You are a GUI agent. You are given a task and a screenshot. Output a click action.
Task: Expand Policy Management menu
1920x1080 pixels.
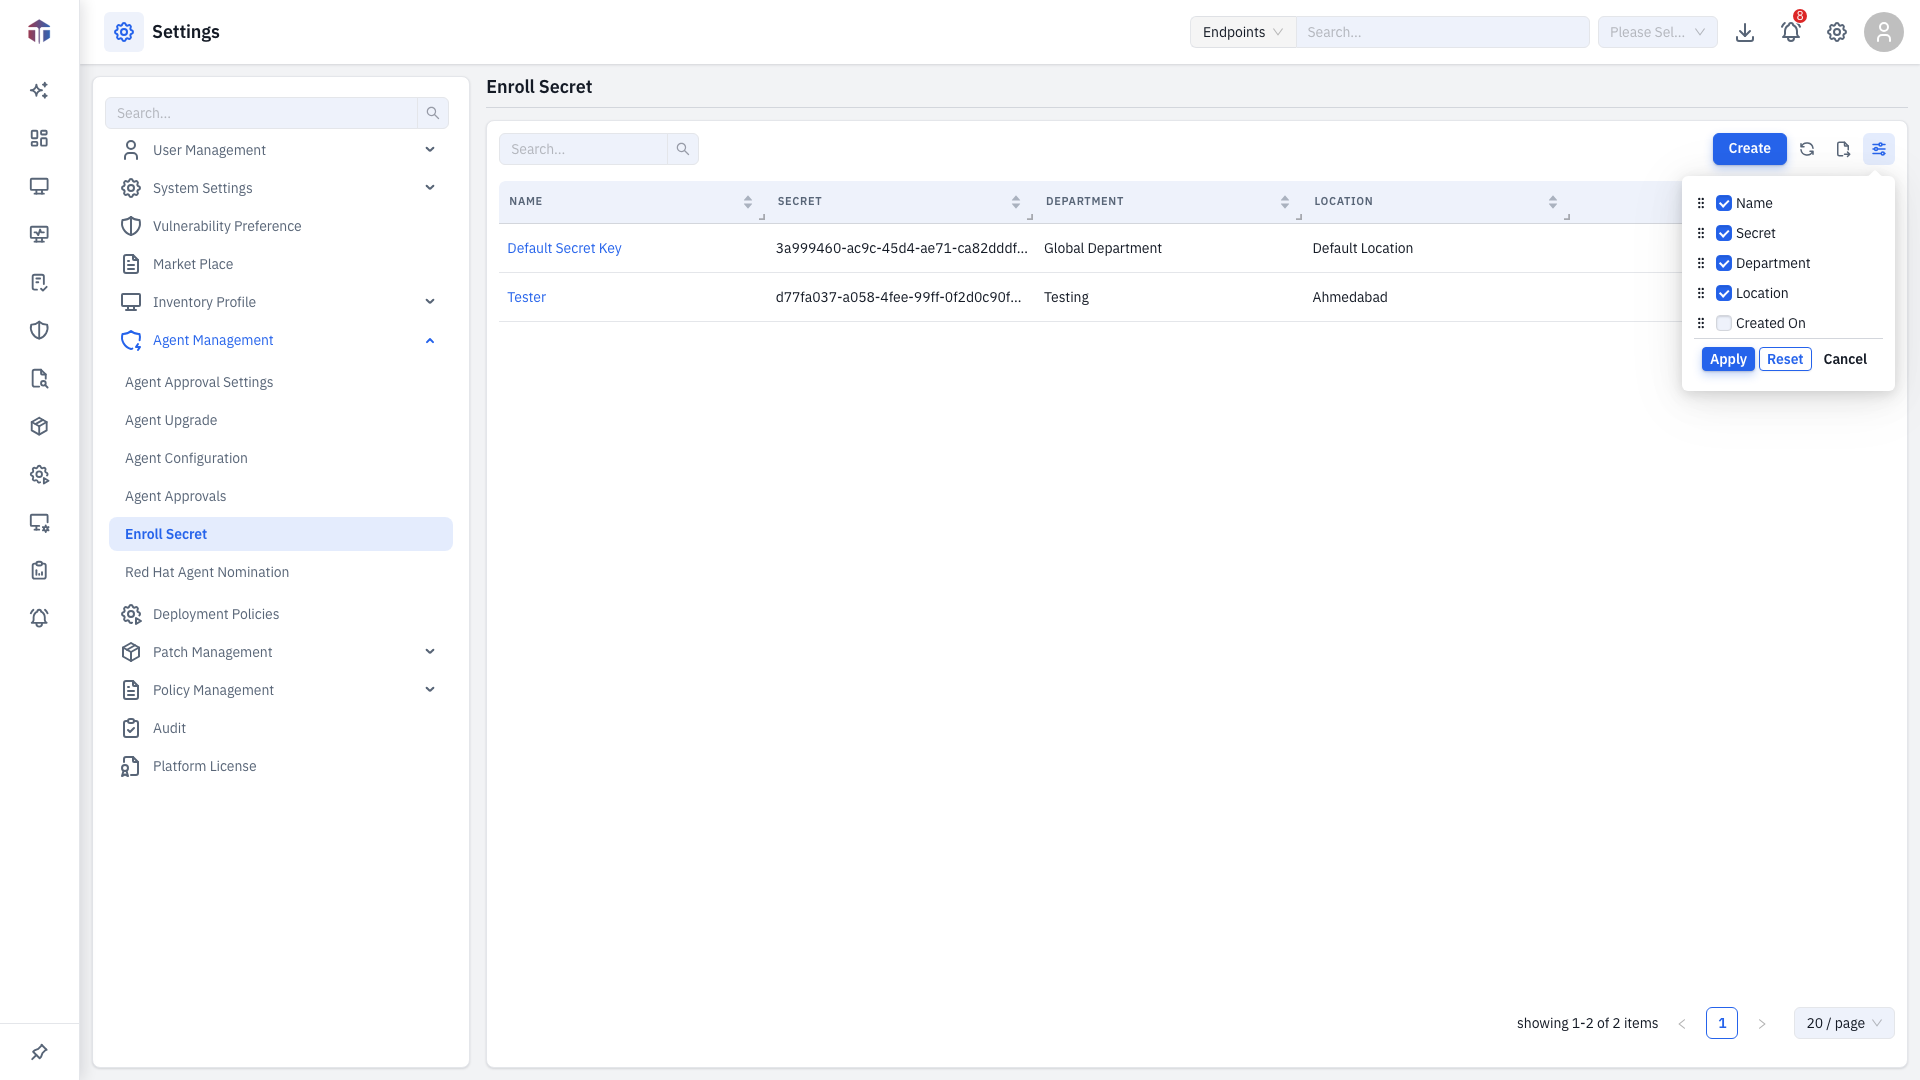(280, 690)
